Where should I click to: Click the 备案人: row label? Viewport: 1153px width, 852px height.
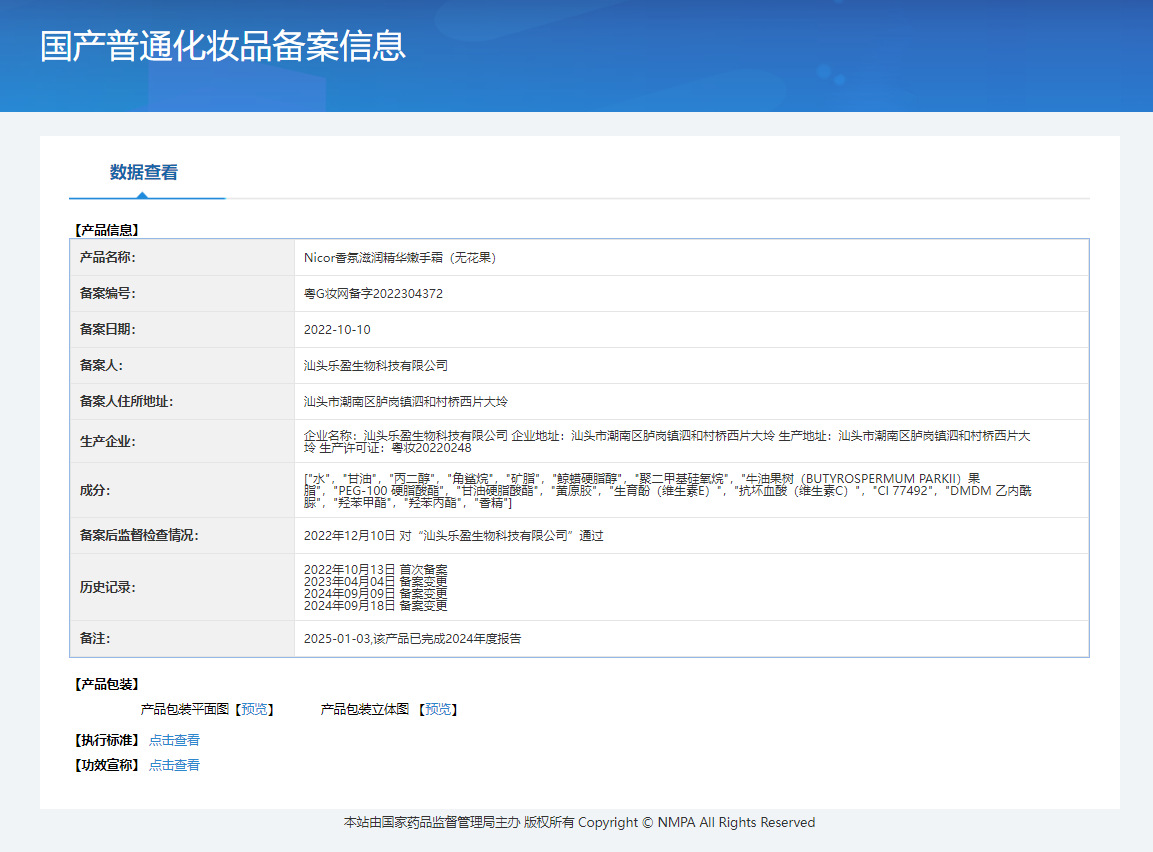[101, 365]
